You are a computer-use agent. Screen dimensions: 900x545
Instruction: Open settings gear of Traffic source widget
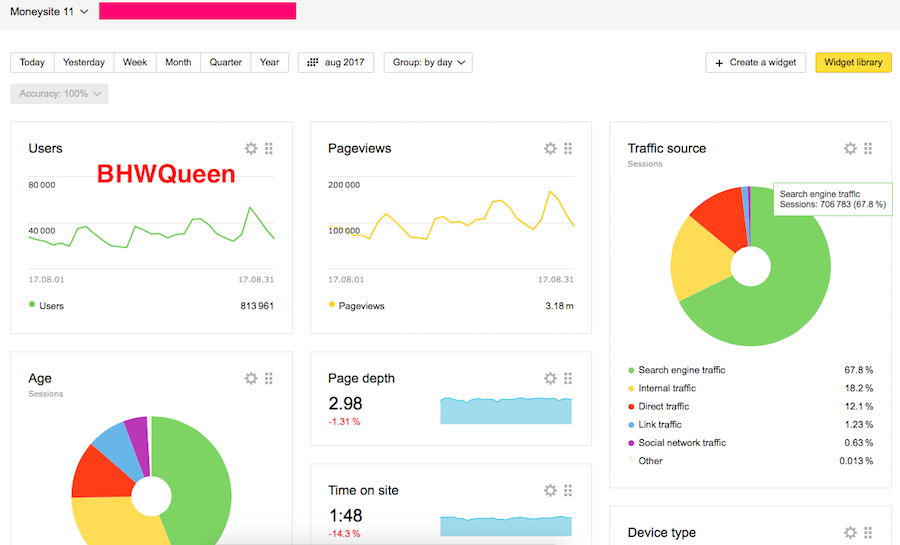(850, 149)
